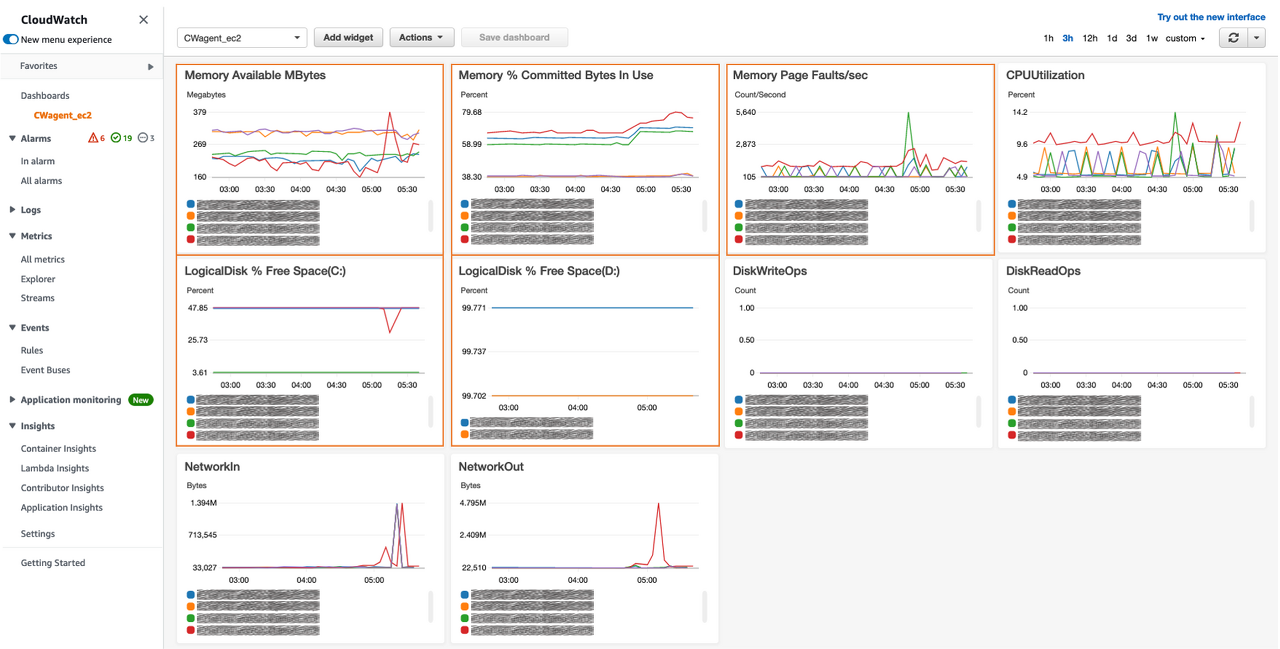This screenshot has height=649, width=1280.
Task: Click the refresh dashboard icon
Action: (x=1234, y=37)
